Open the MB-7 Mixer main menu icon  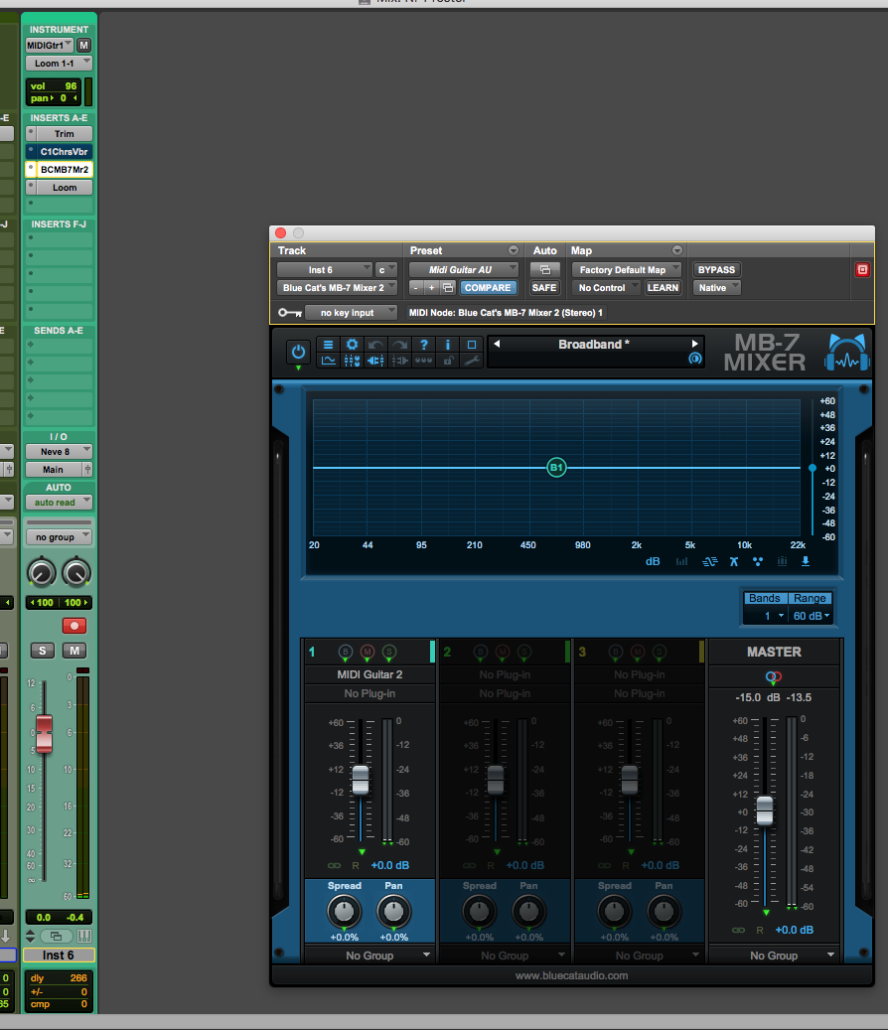[328, 345]
